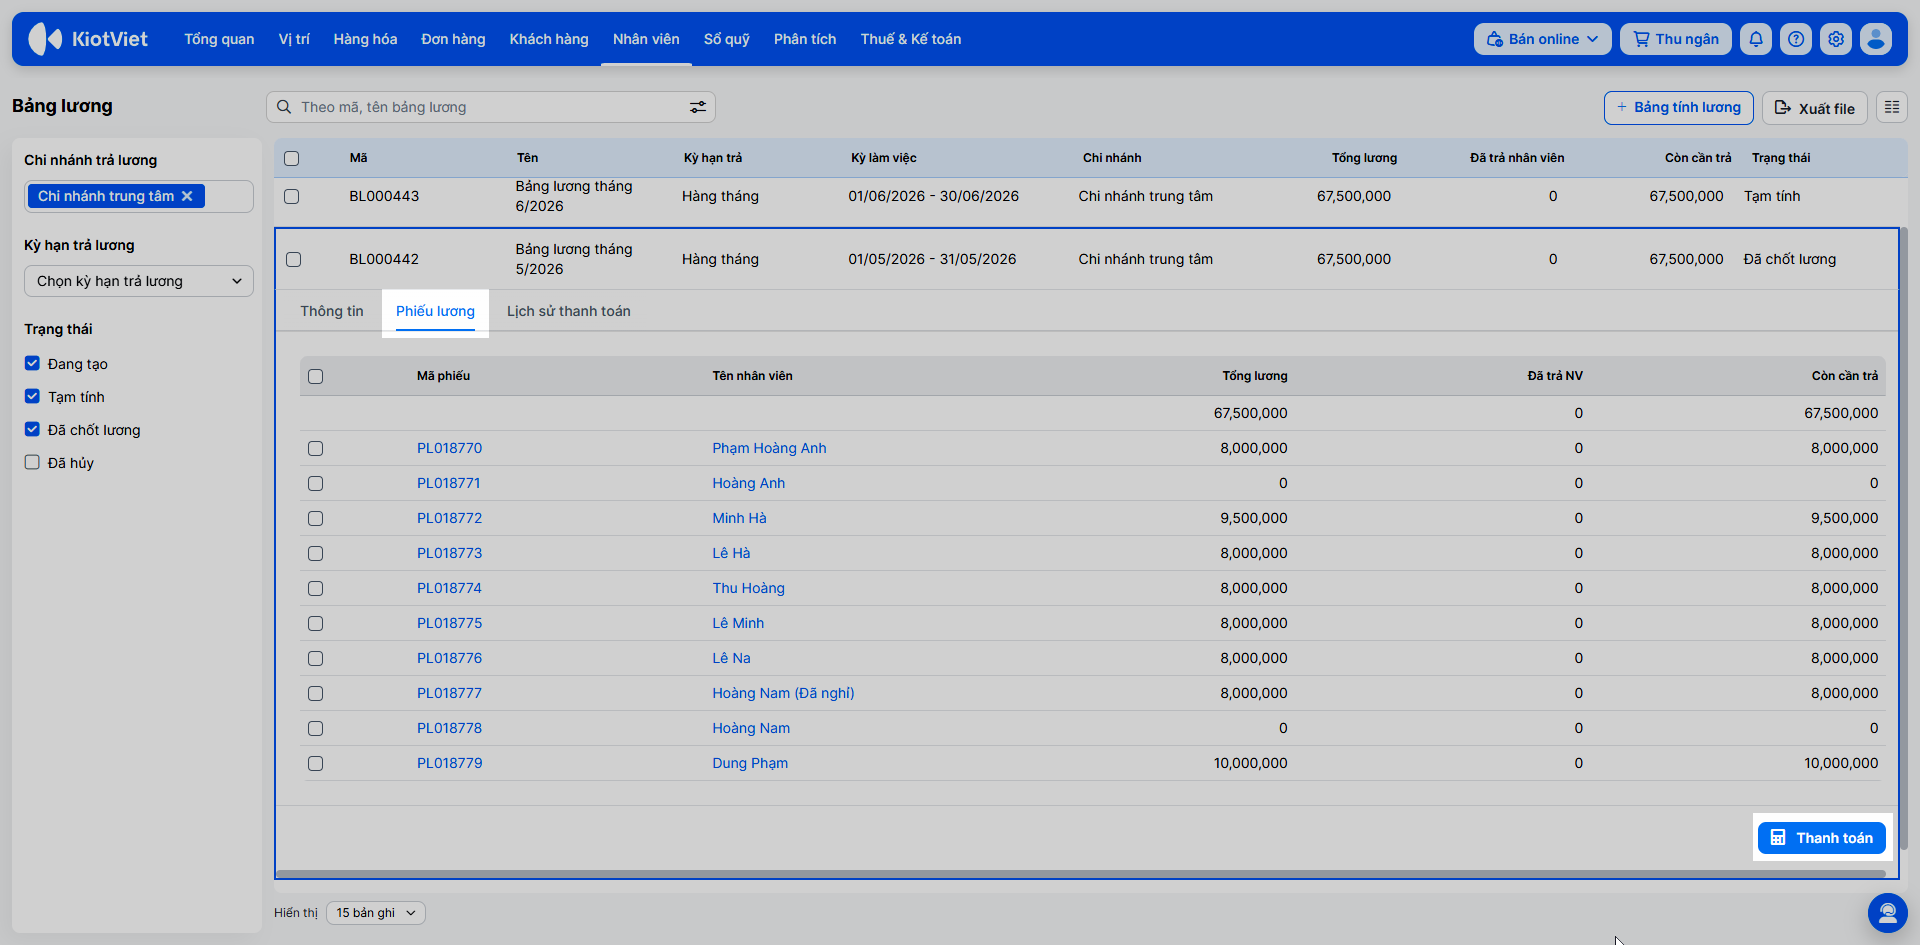Screen dimensions: 1920x945
Task: Click the KiotViet logo
Action: click(x=88, y=39)
